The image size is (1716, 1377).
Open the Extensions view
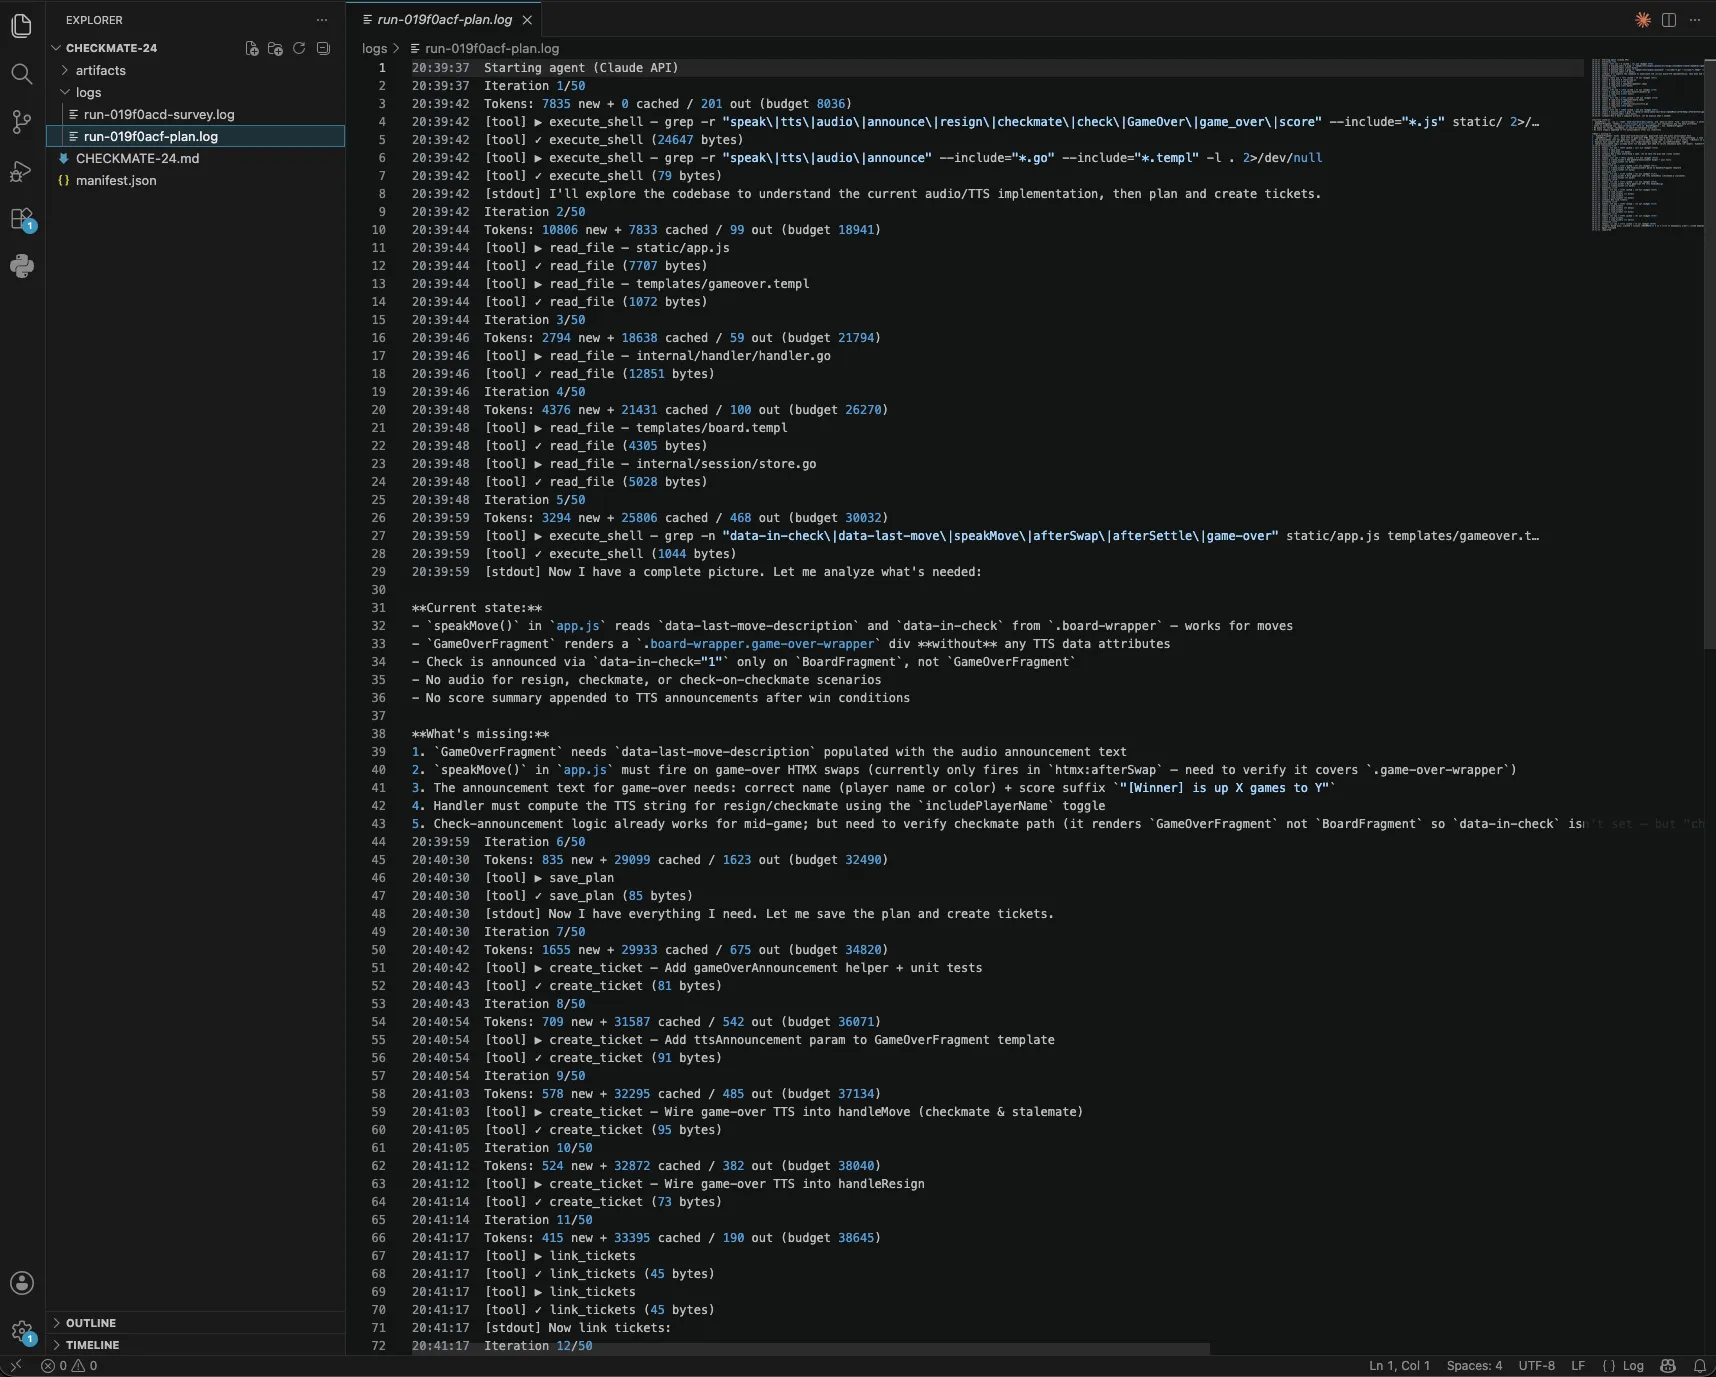click(x=21, y=219)
